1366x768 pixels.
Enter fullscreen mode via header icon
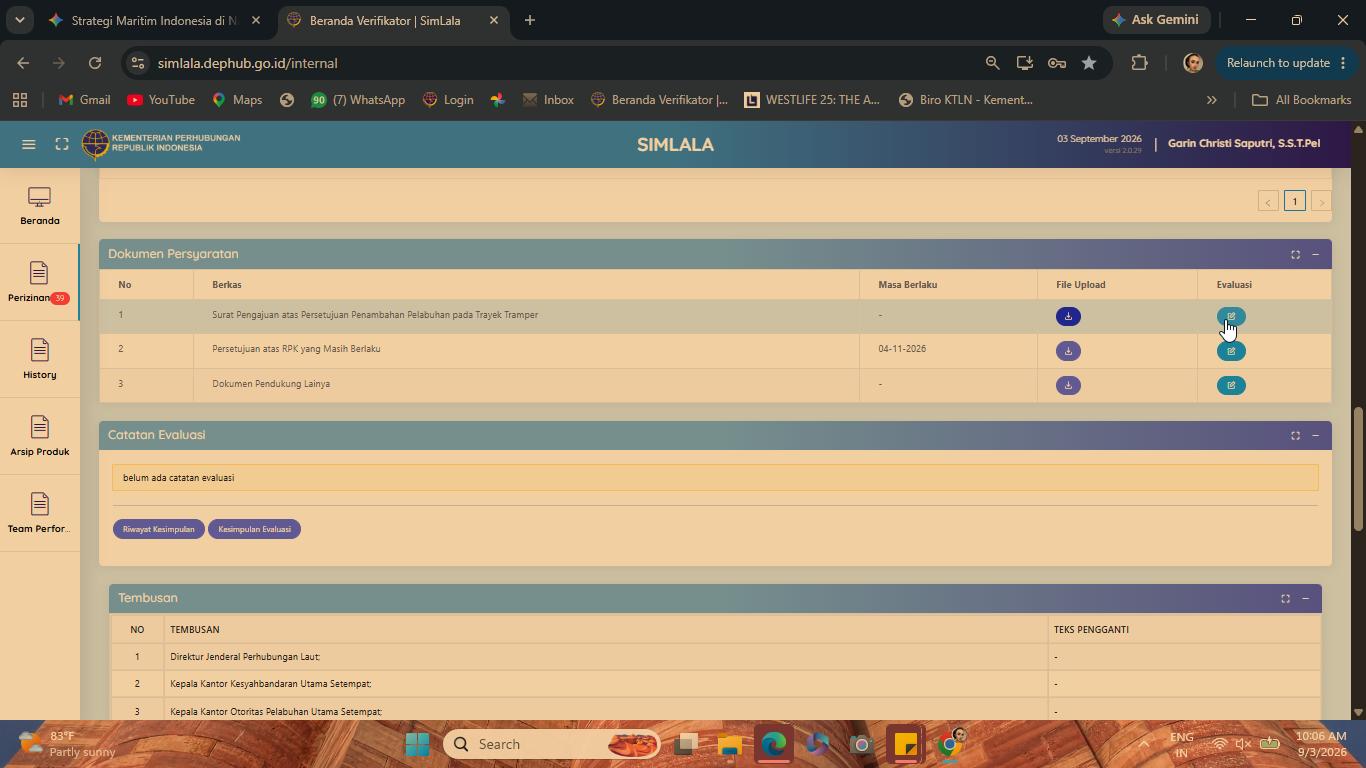click(x=62, y=144)
